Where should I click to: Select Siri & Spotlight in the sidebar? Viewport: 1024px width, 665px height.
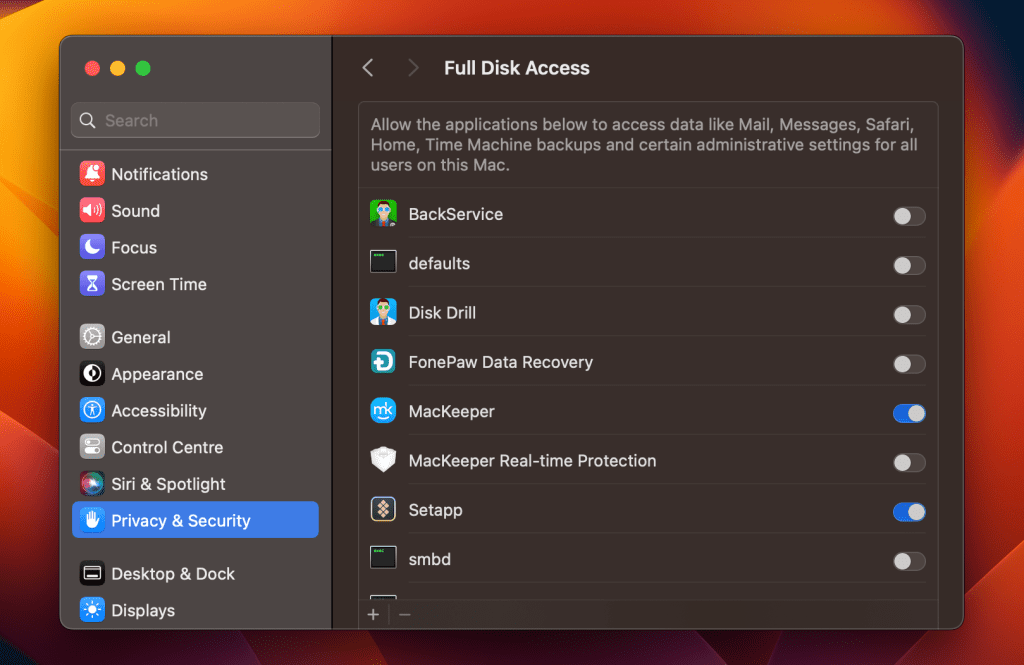(168, 484)
